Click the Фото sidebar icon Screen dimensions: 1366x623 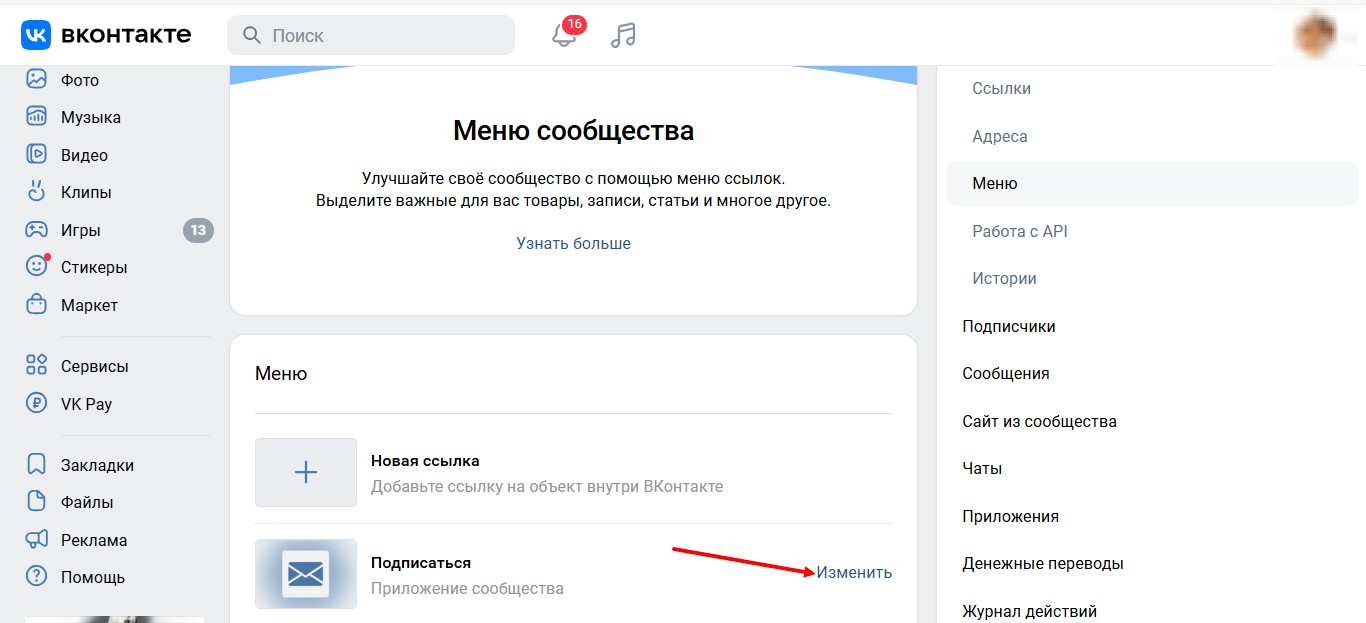pos(36,79)
